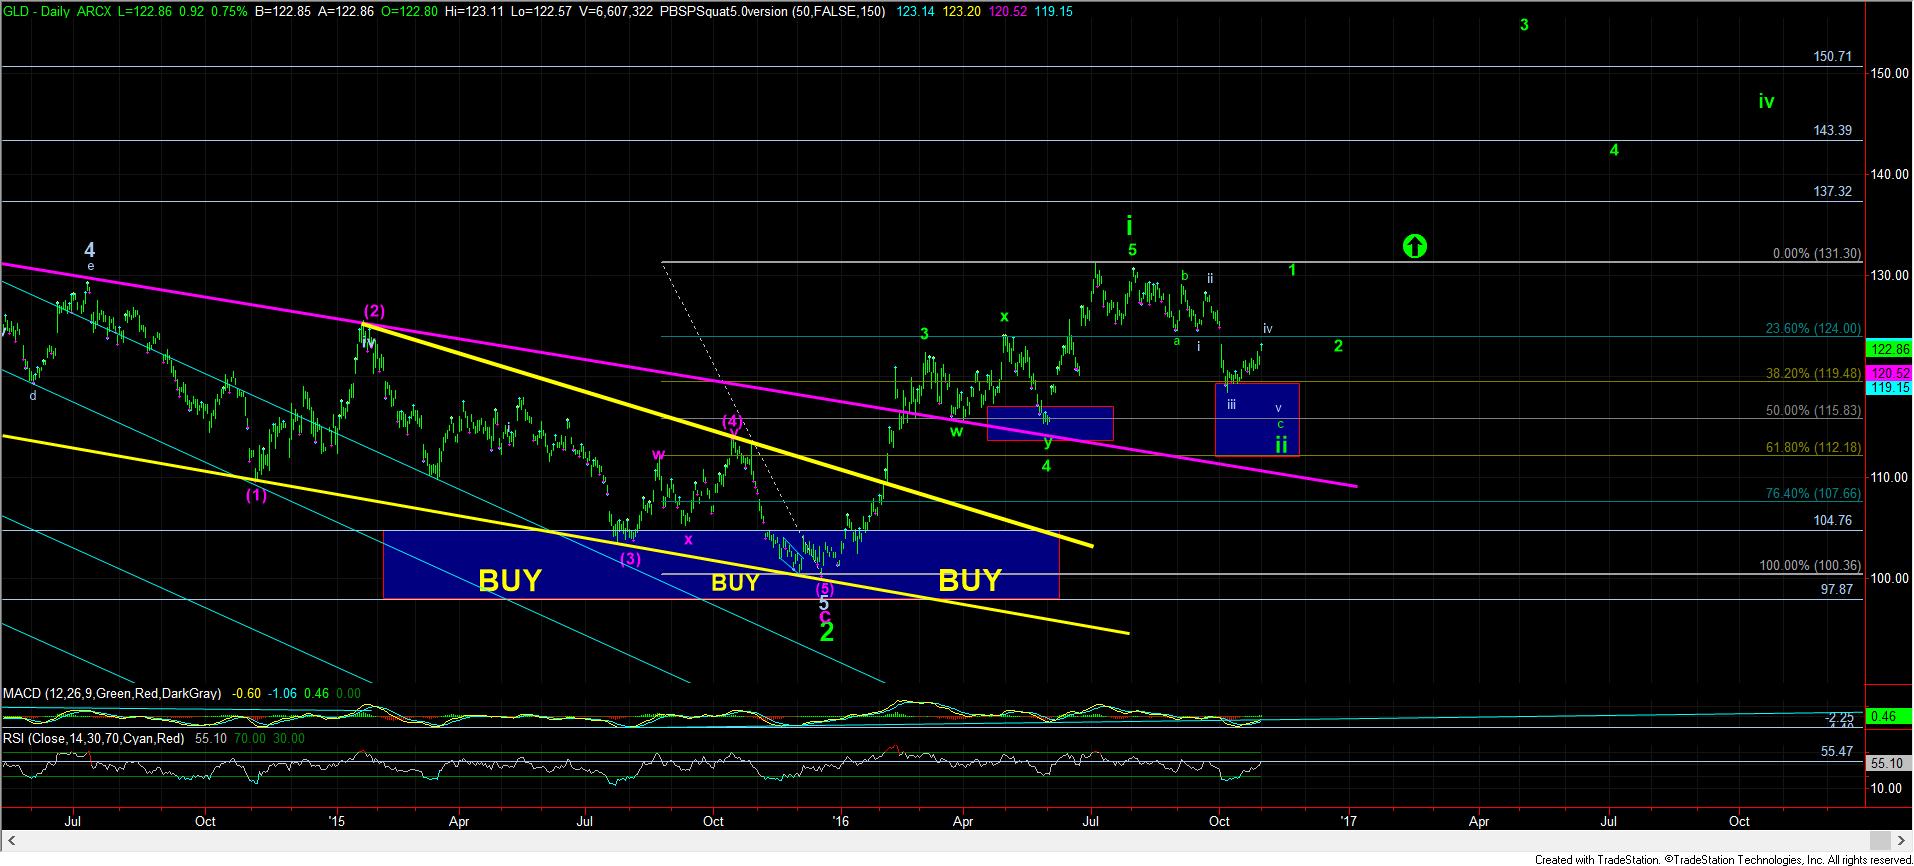1914x866 pixels.
Task: Click the magenta (3) wave label
Action: pos(629,559)
